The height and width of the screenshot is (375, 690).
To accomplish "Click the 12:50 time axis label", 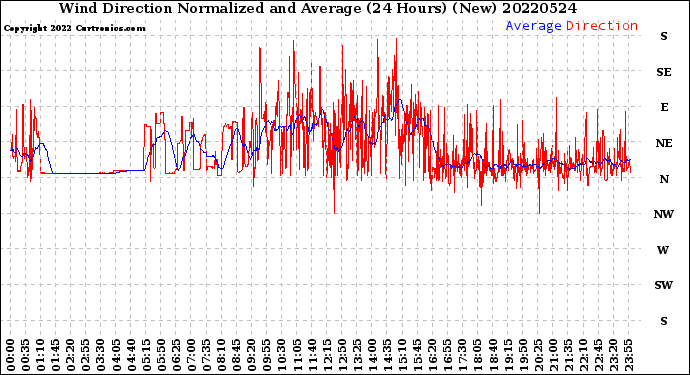I will click(x=342, y=355).
